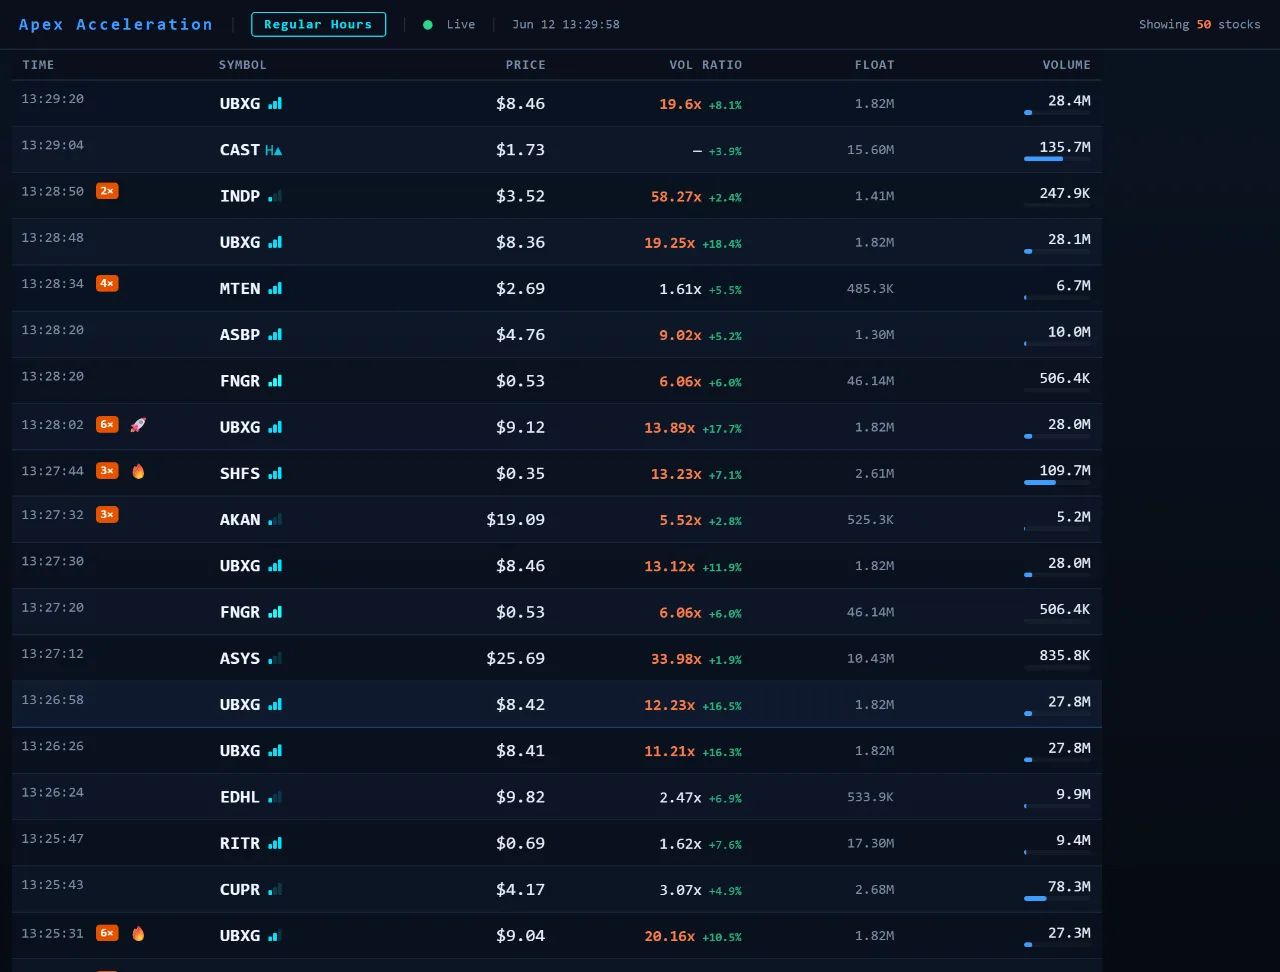
Task: Click the +18.4% change at 13:28:48
Action: coord(722,244)
